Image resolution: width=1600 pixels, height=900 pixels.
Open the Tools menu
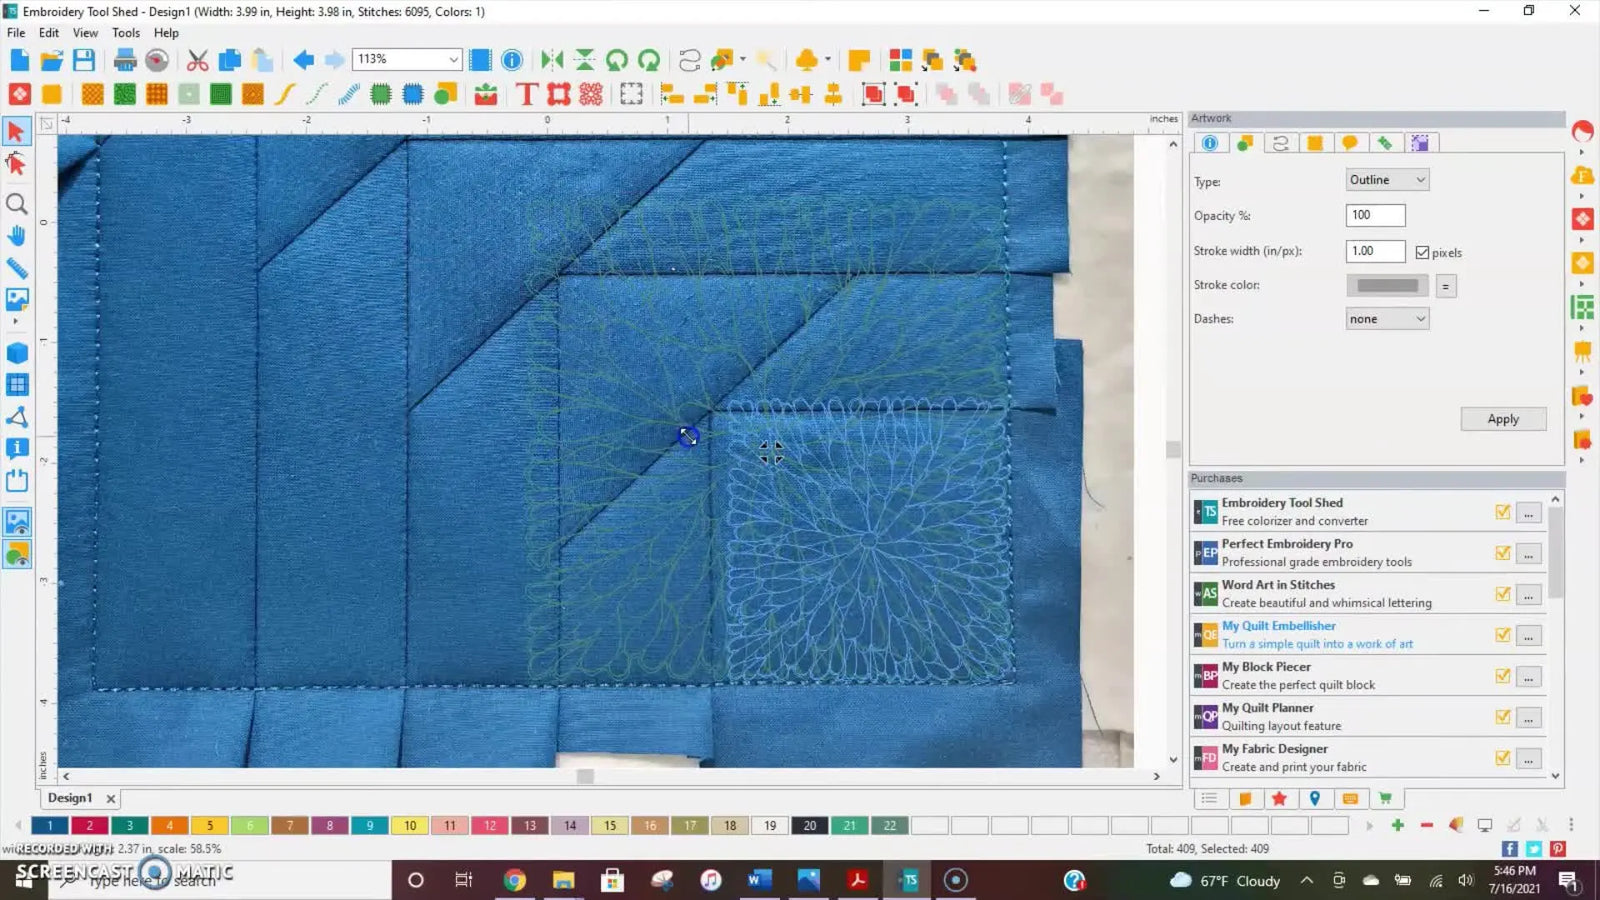(125, 32)
